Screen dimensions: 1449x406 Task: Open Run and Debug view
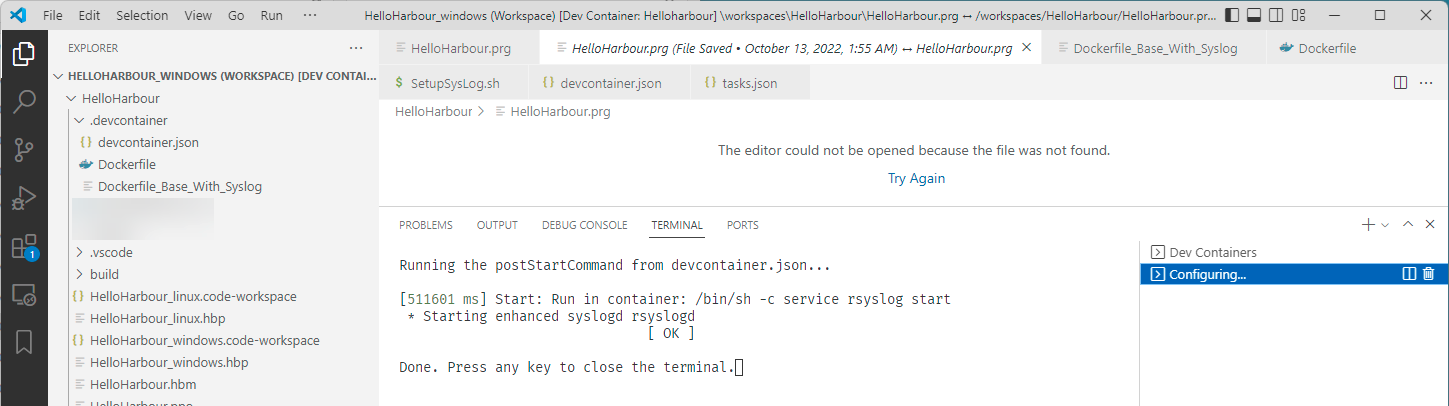(x=24, y=199)
